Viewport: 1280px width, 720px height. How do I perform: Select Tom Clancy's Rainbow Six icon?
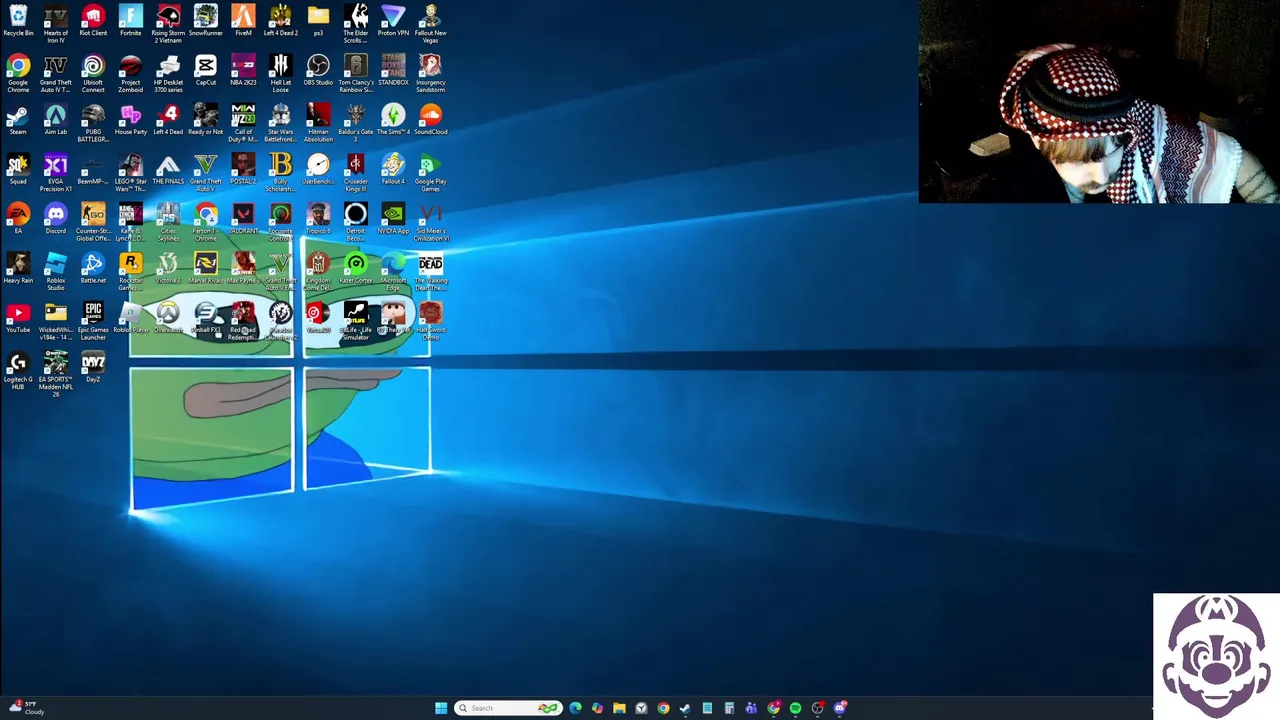tap(356, 74)
